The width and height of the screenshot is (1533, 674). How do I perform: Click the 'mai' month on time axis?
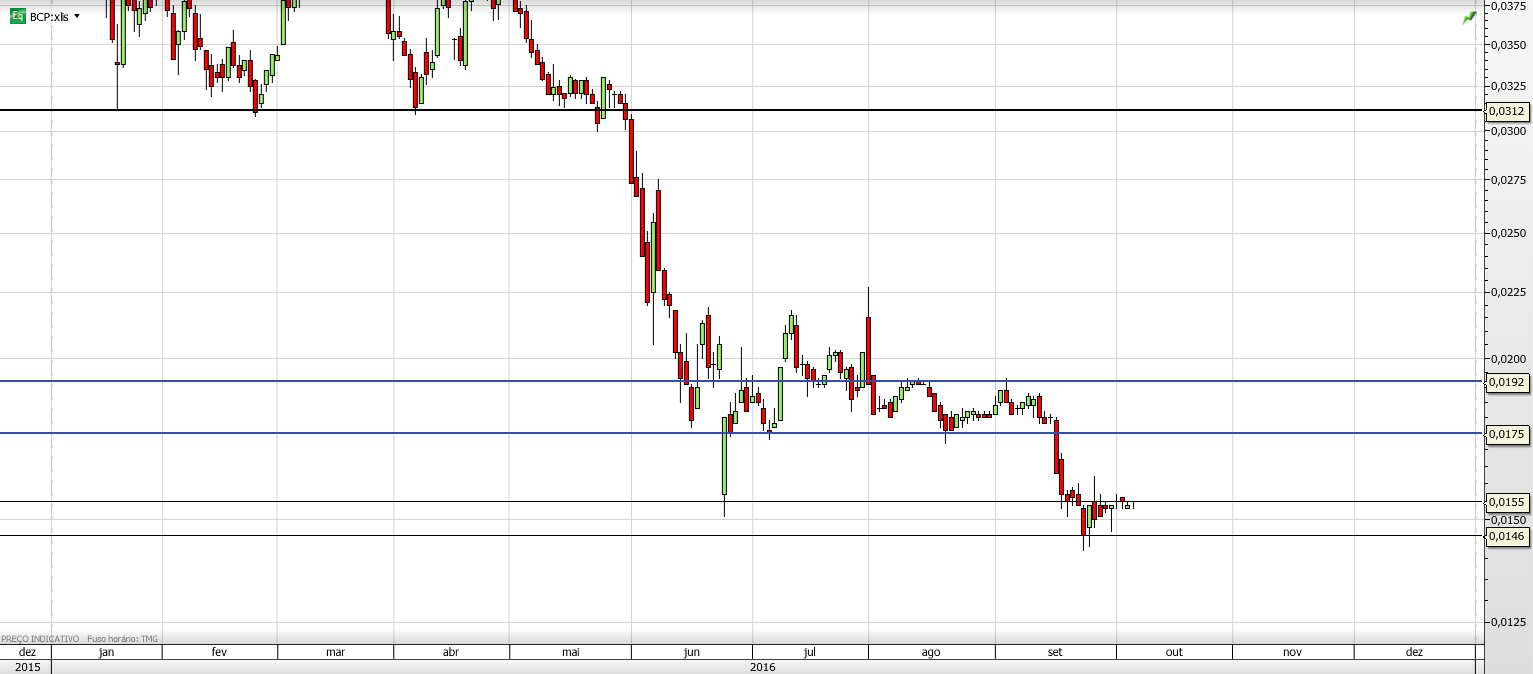click(570, 652)
